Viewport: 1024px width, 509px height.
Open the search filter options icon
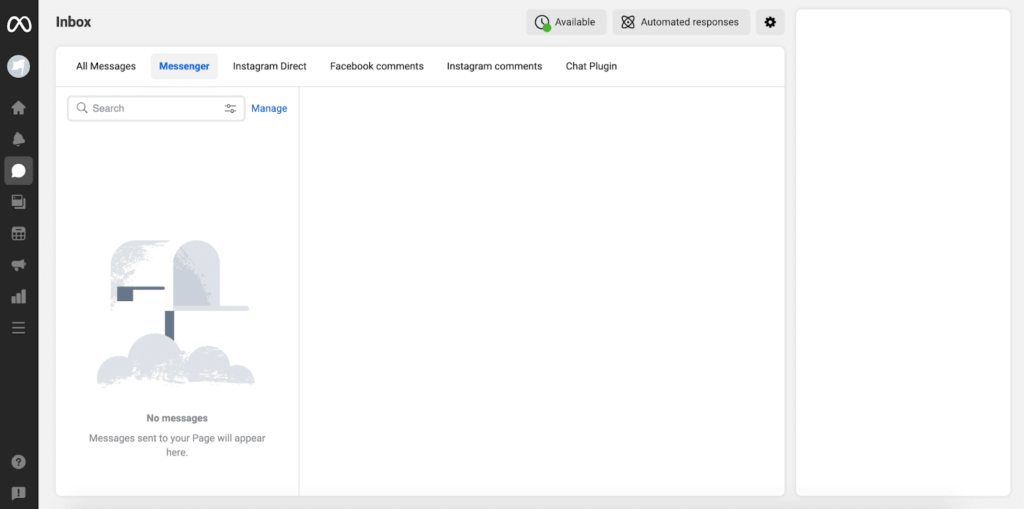(231, 108)
